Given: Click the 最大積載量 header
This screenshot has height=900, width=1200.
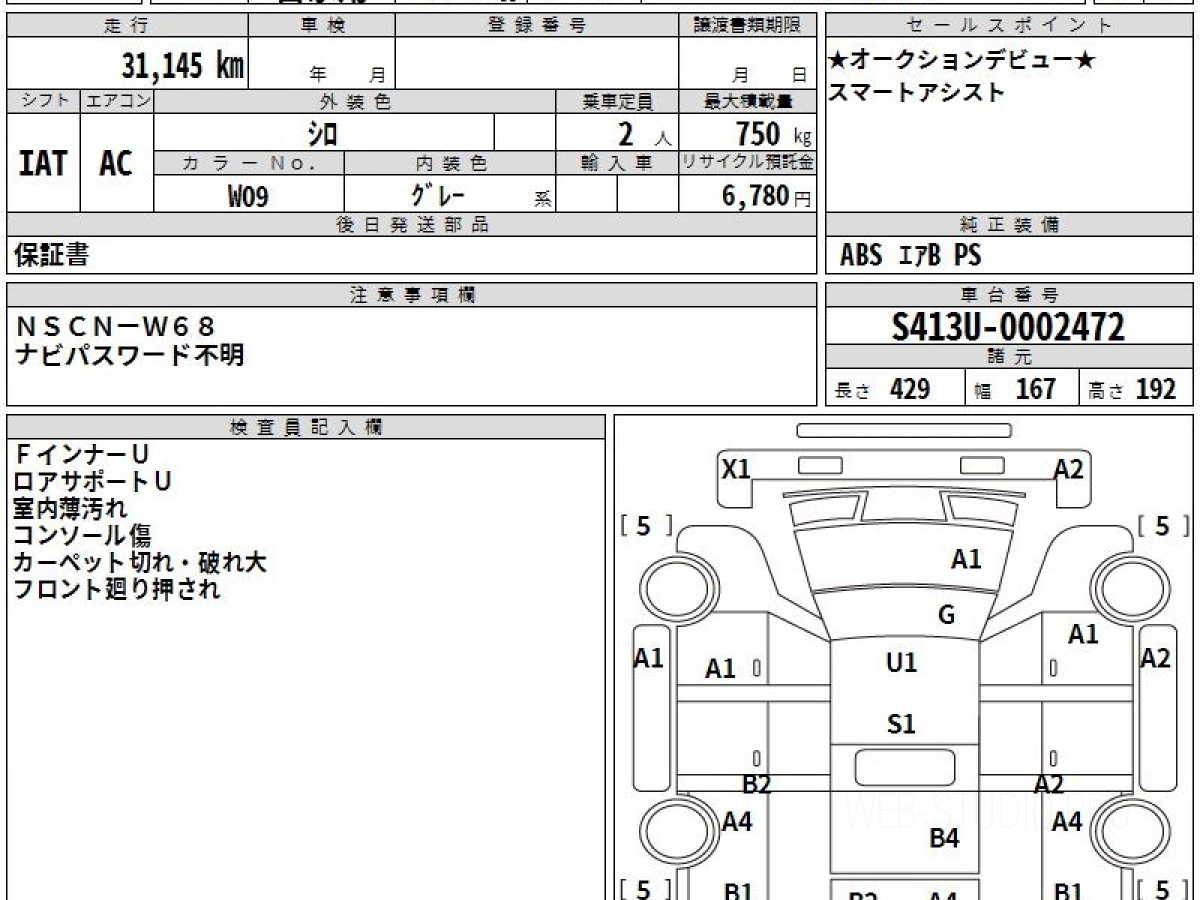Looking at the screenshot, I should click(x=748, y=101).
